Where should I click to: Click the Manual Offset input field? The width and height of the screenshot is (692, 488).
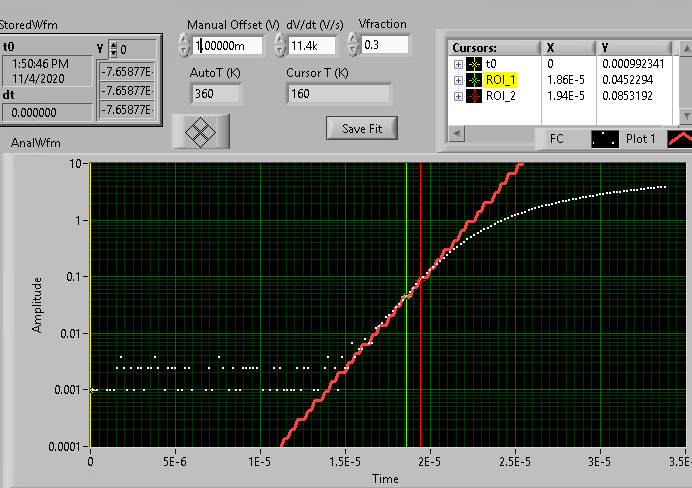click(228, 45)
